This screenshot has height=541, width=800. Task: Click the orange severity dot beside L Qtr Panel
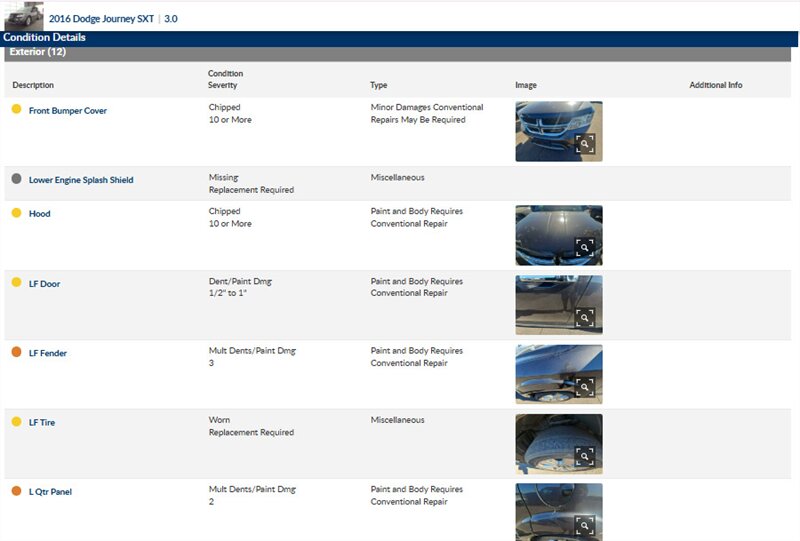click(x=16, y=490)
